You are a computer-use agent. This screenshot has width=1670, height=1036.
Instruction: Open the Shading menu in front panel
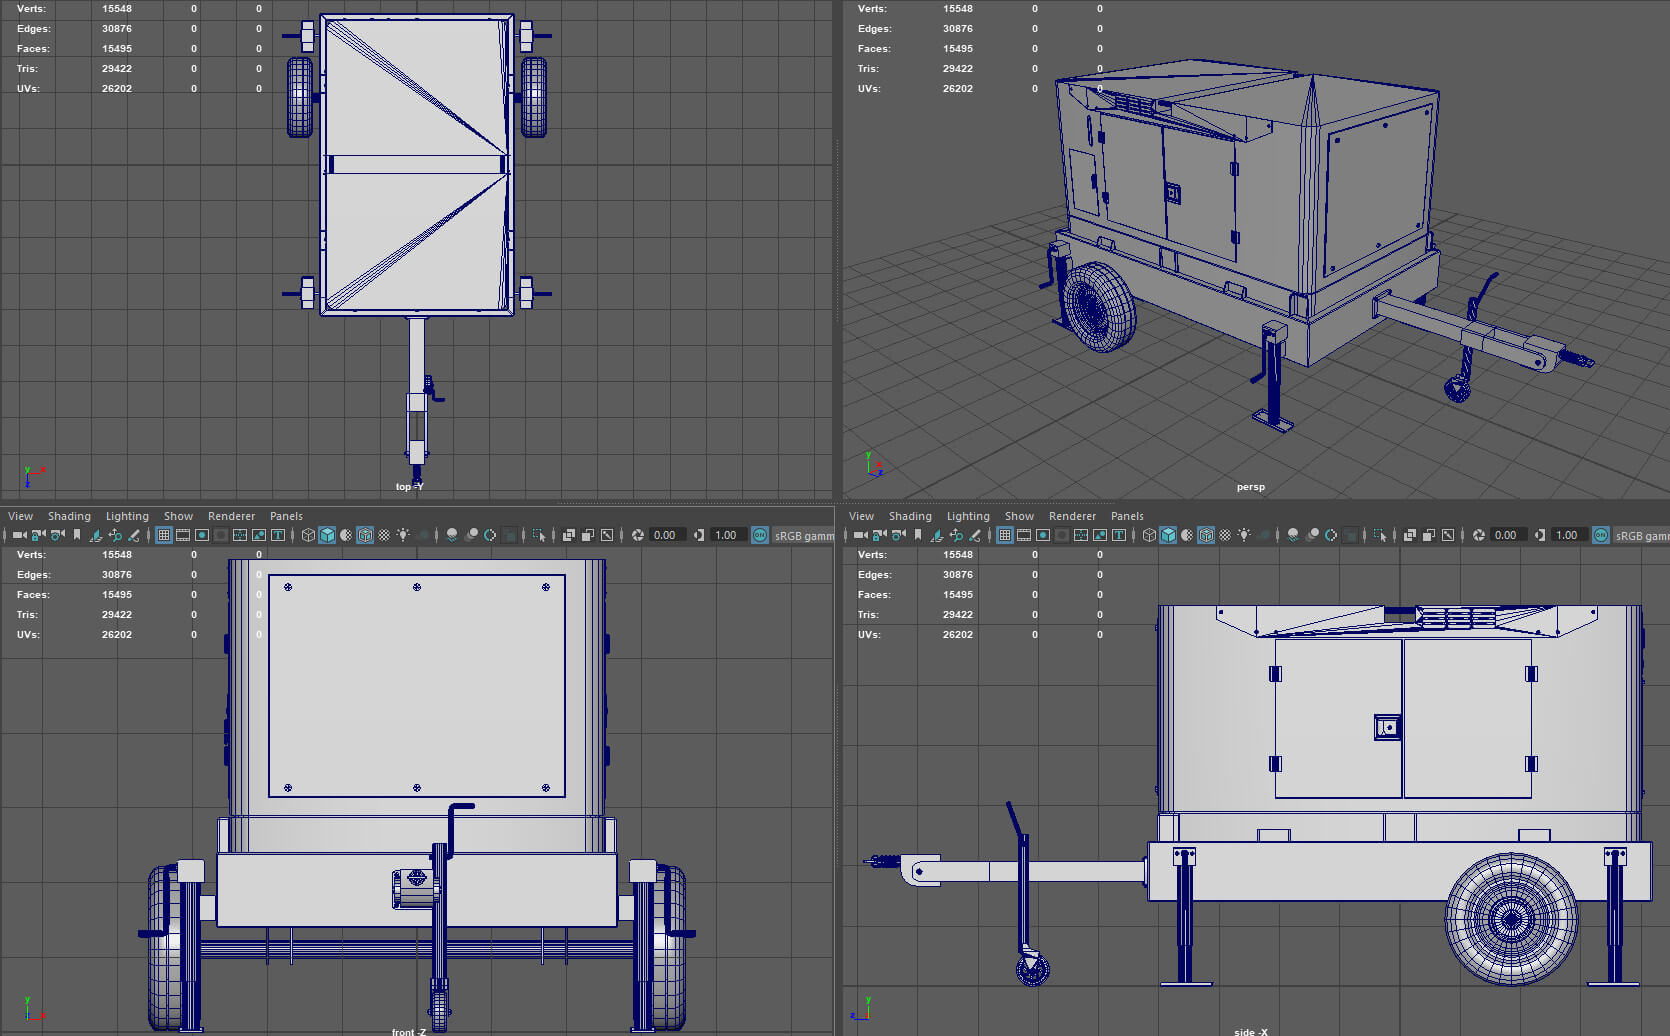[x=69, y=516]
